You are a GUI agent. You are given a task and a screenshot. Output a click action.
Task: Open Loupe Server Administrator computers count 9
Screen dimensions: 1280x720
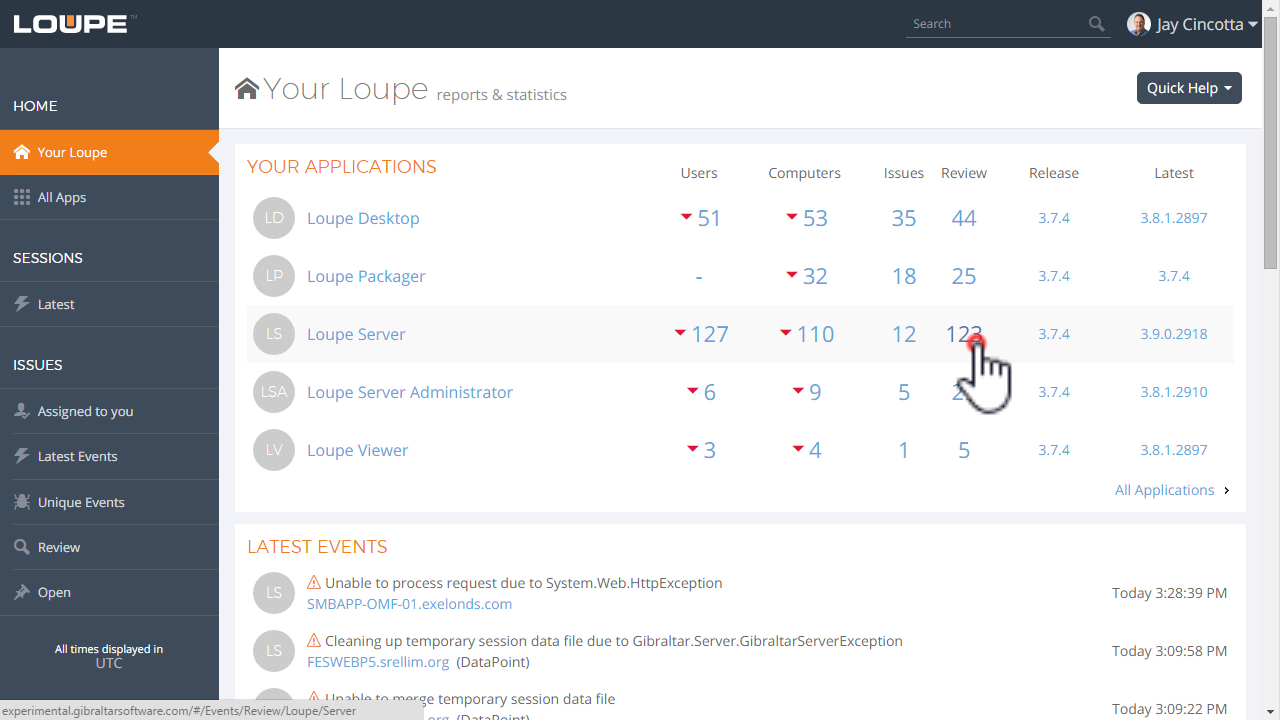point(815,392)
